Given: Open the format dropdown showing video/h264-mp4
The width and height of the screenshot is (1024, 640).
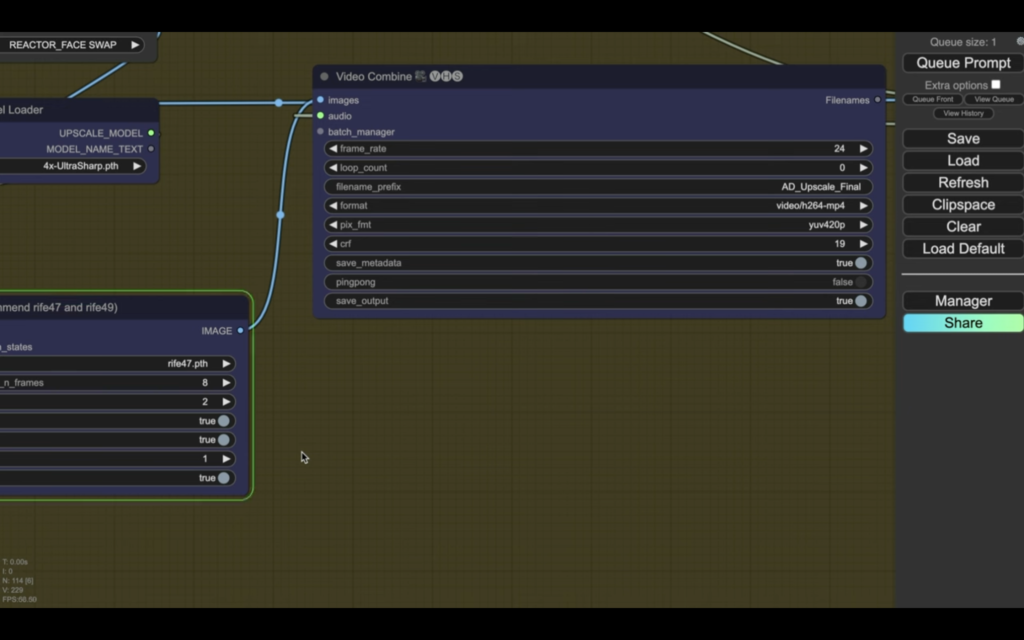Looking at the screenshot, I should pos(598,206).
